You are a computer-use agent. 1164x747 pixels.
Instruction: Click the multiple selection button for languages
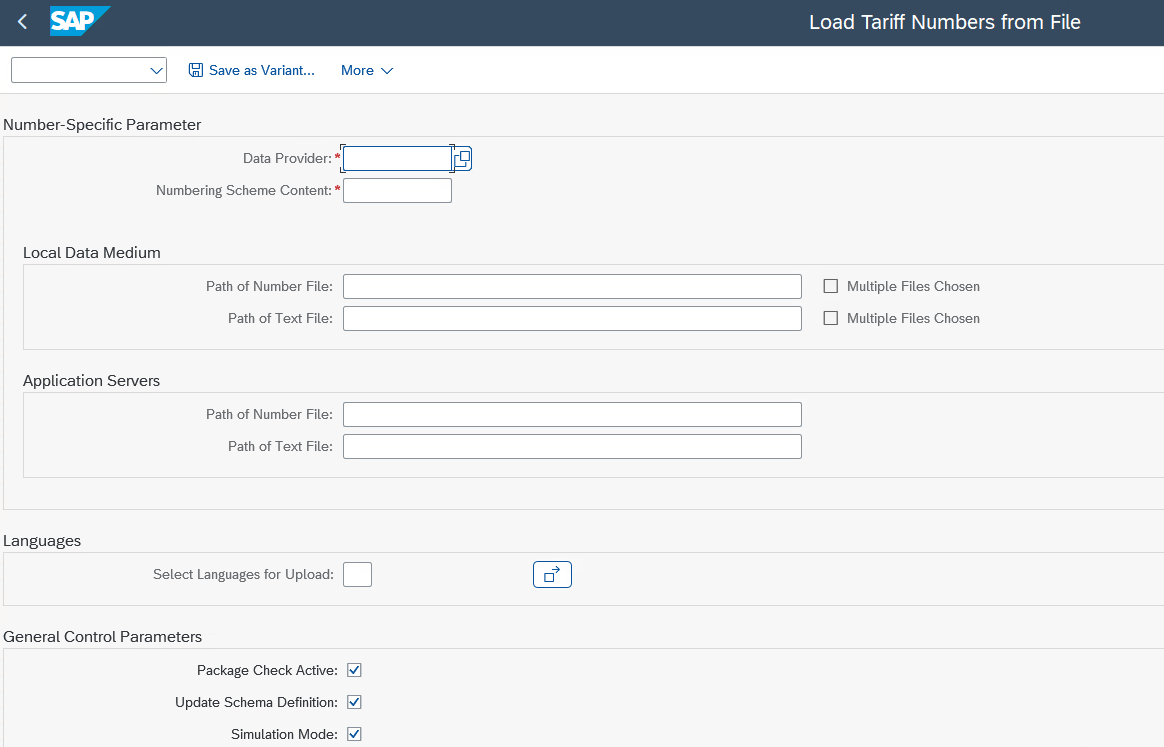click(x=552, y=575)
